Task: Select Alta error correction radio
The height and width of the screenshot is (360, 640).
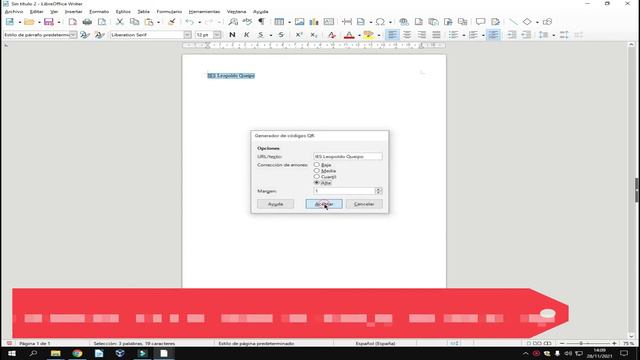Action: (x=317, y=183)
